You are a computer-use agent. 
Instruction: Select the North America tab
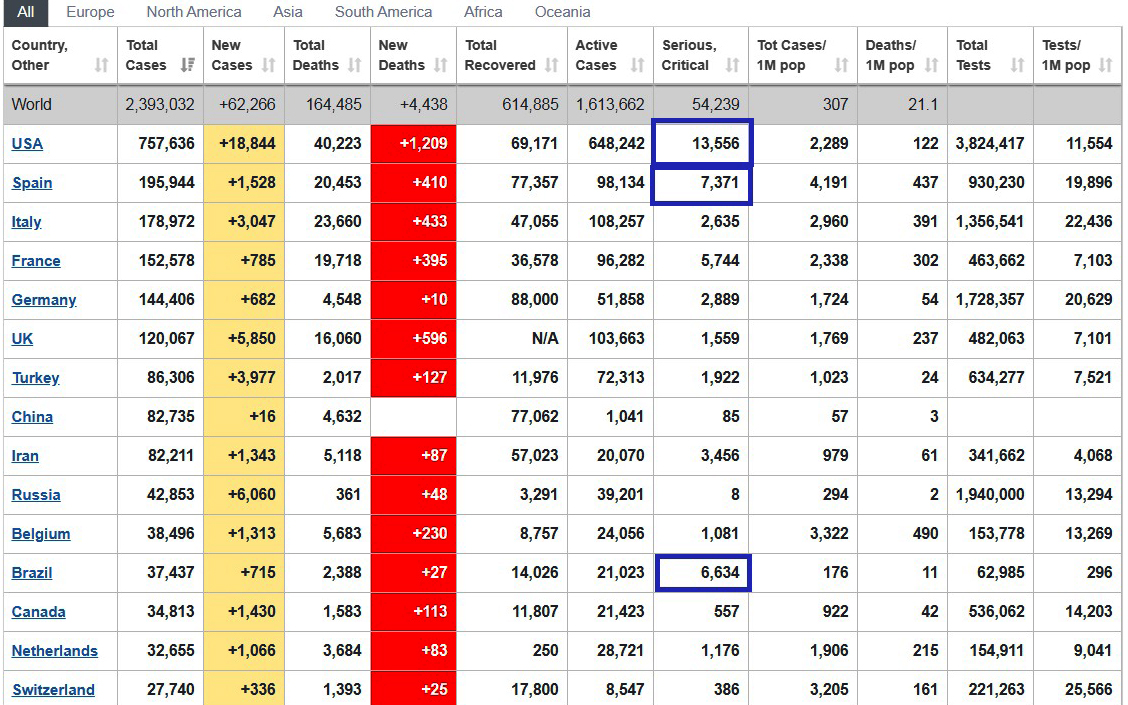coord(194,12)
